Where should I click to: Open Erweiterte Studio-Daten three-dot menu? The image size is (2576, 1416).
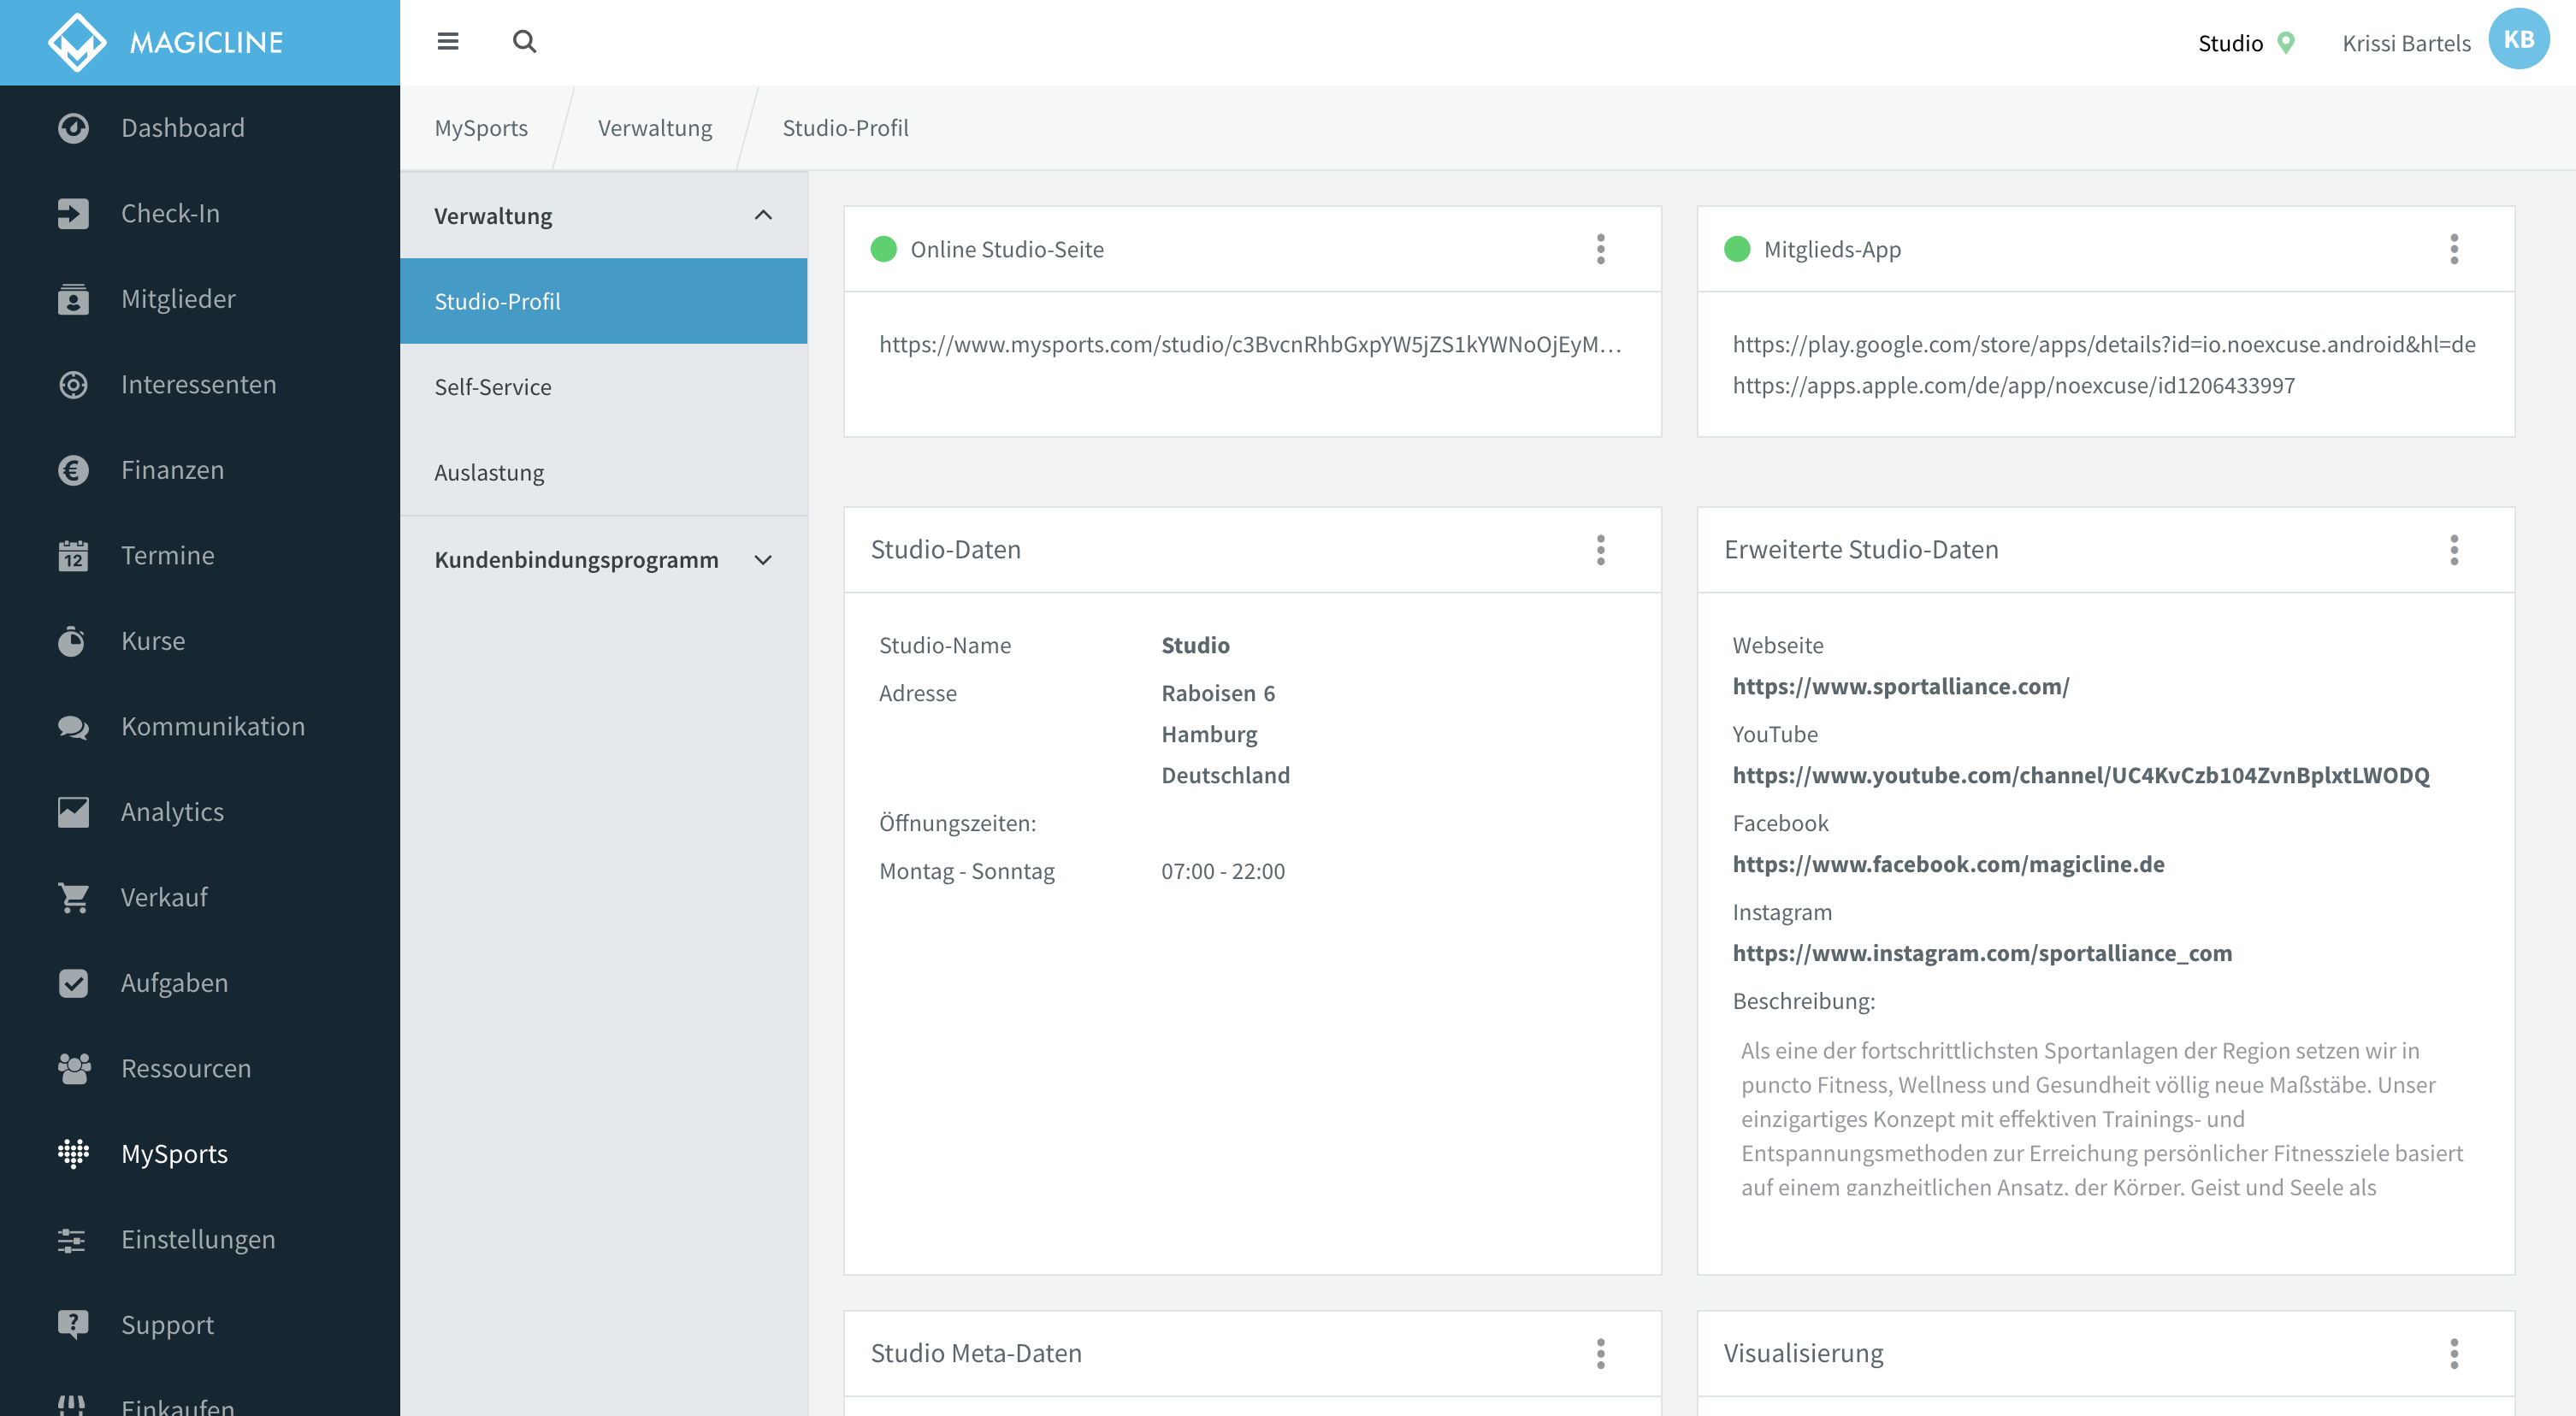(x=2454, y=550)
